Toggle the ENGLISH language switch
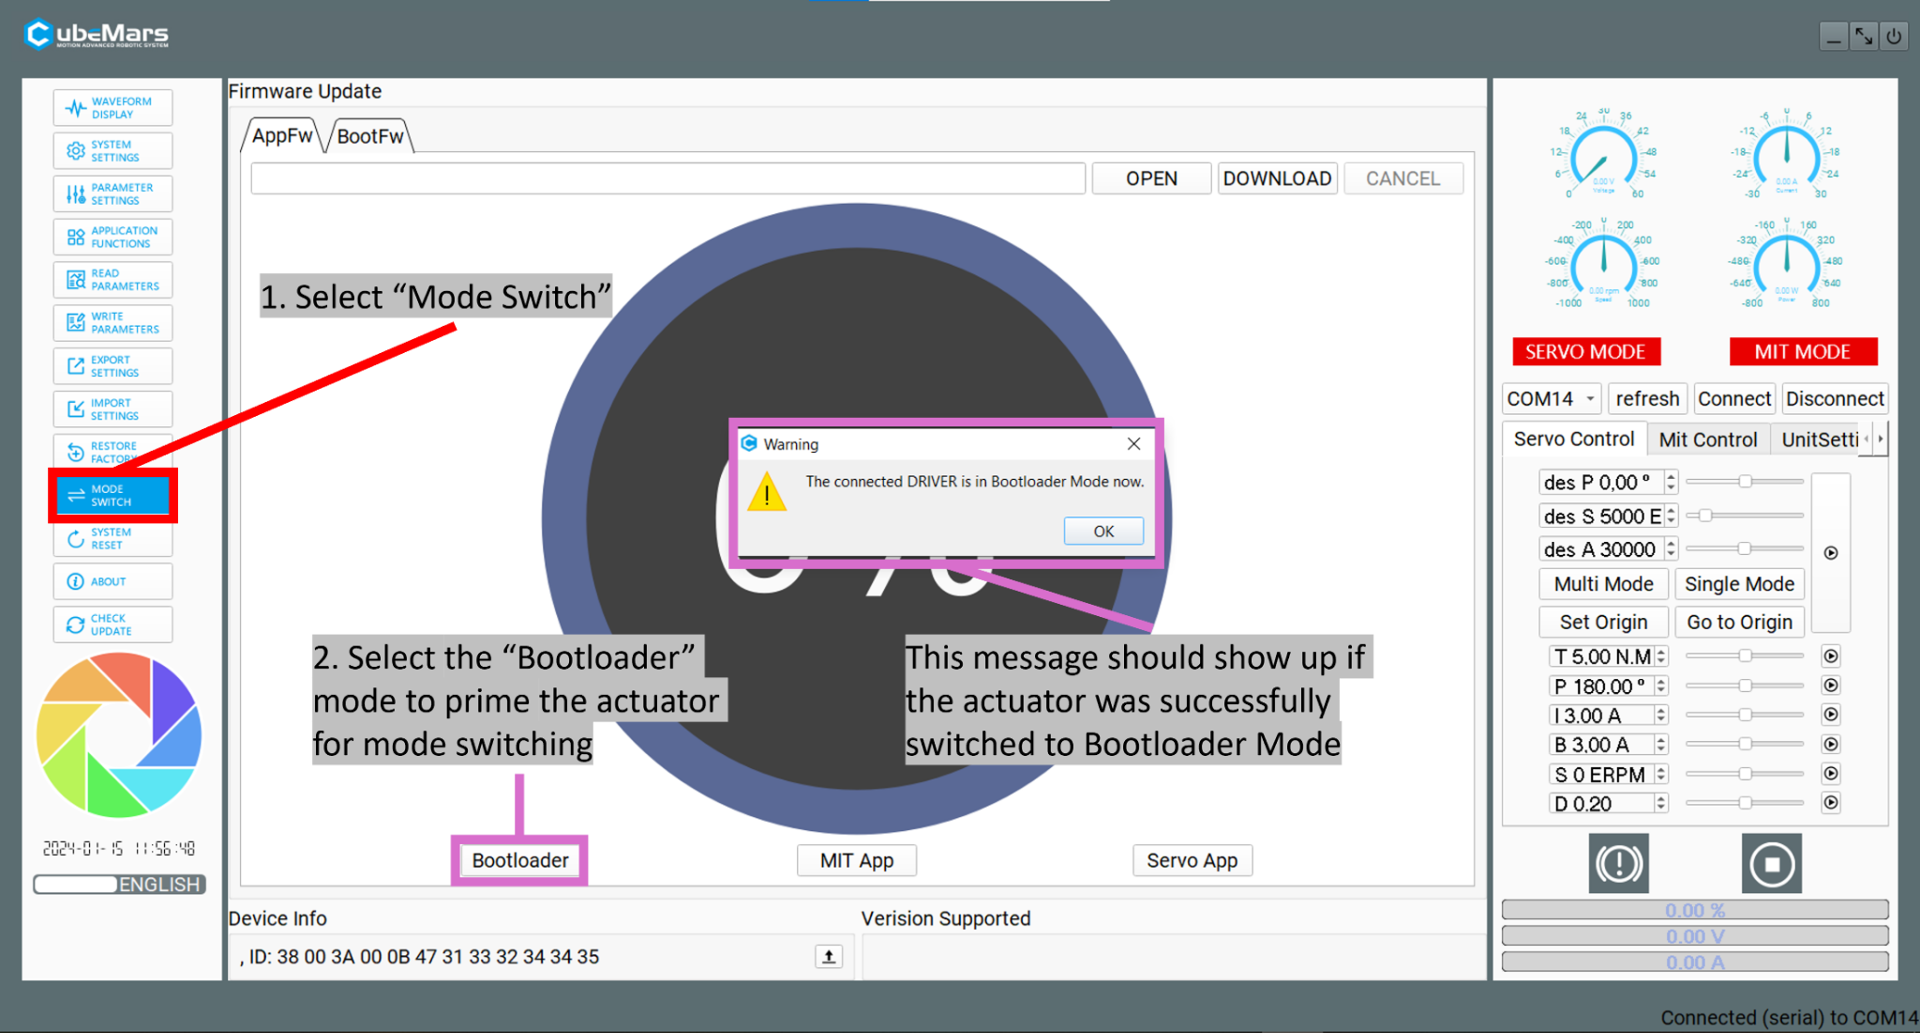1920x1034 pixels. tap(119, 885)
